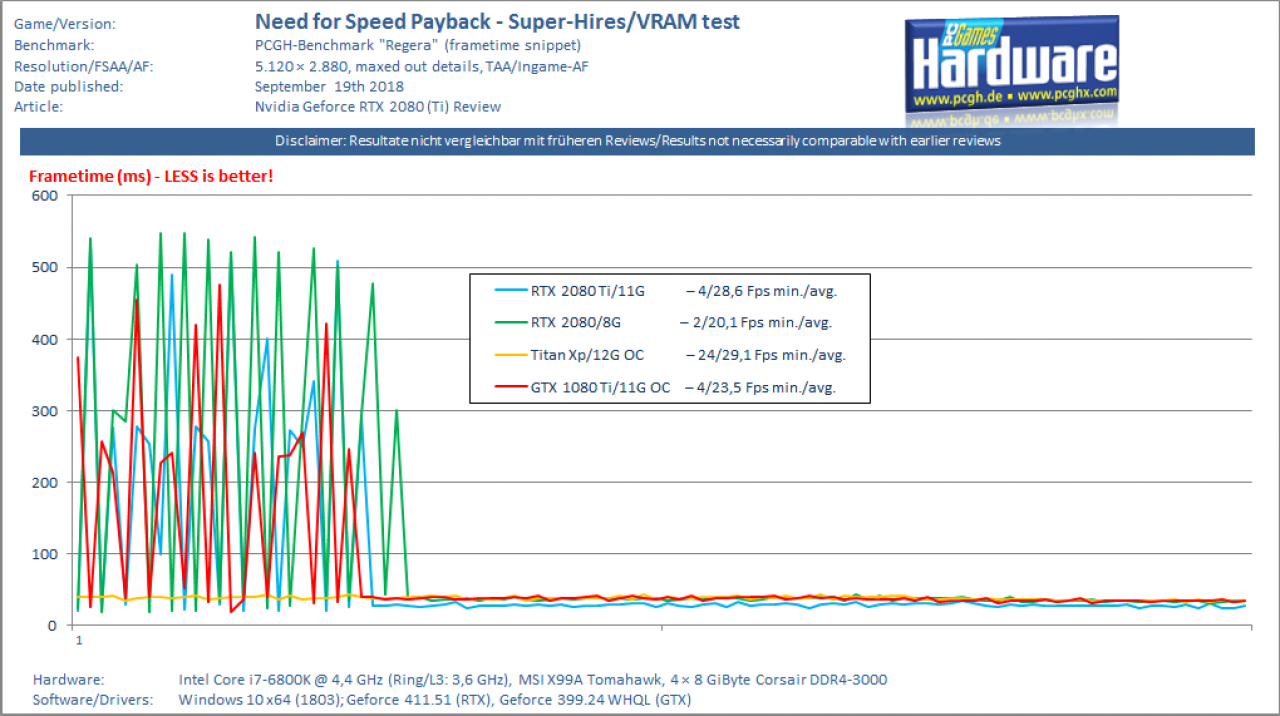
Task: Click the 'Hardware:' footer label
Action: [x=68, y=679]
